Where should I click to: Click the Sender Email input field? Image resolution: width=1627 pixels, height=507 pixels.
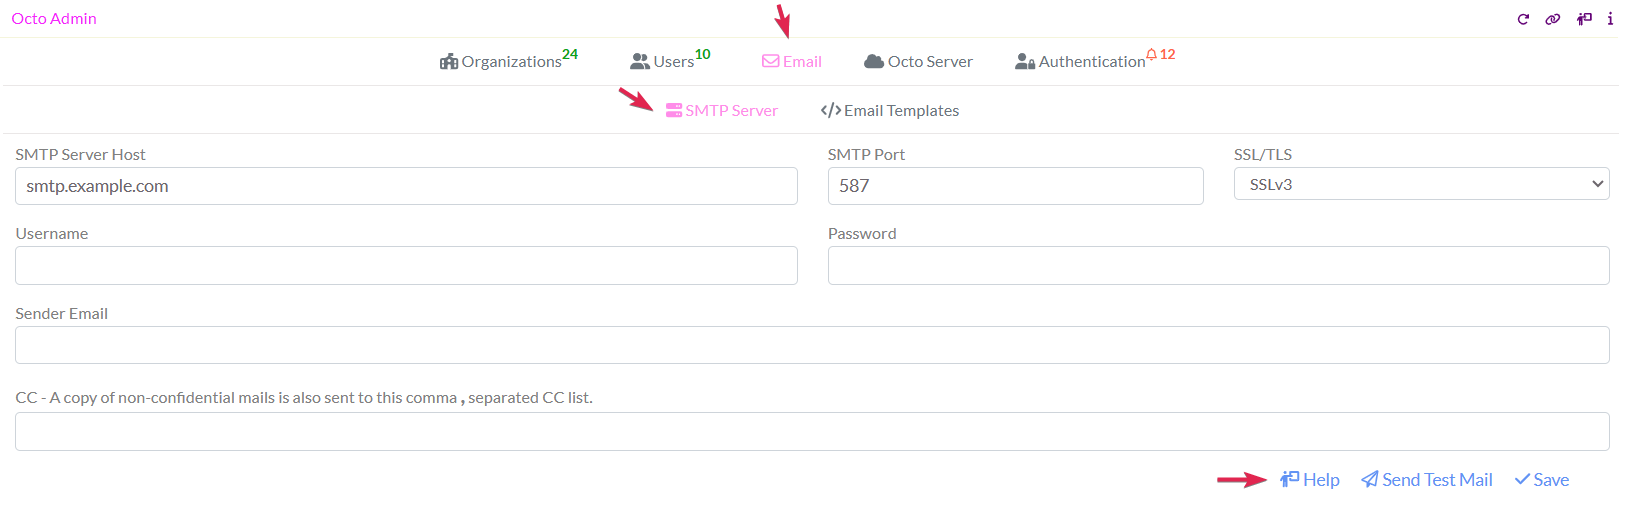pos(812,345)
